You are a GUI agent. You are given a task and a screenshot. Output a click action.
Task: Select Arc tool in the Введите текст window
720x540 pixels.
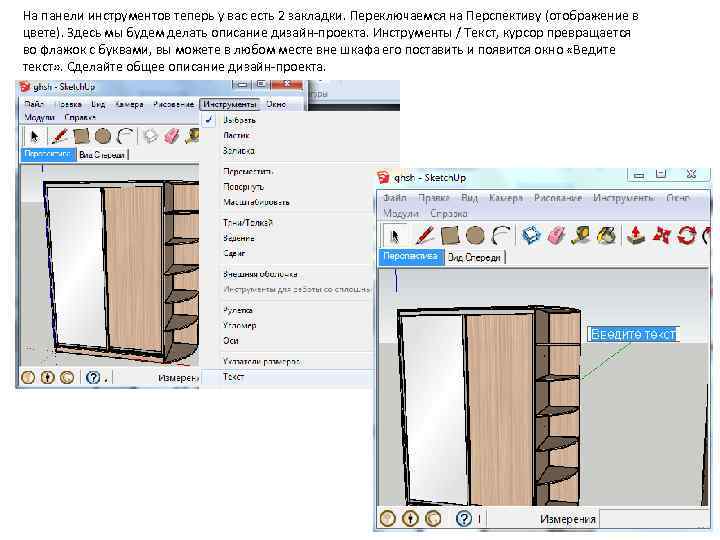[501, 235]
